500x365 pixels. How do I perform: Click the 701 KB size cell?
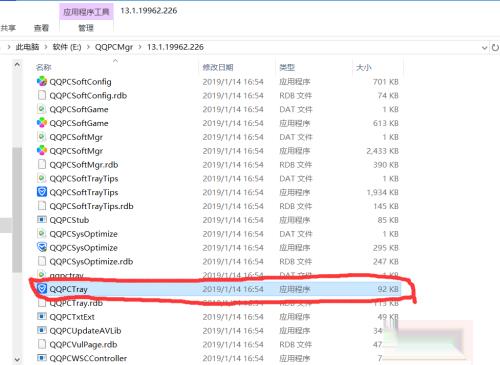[x=386, y=82]
